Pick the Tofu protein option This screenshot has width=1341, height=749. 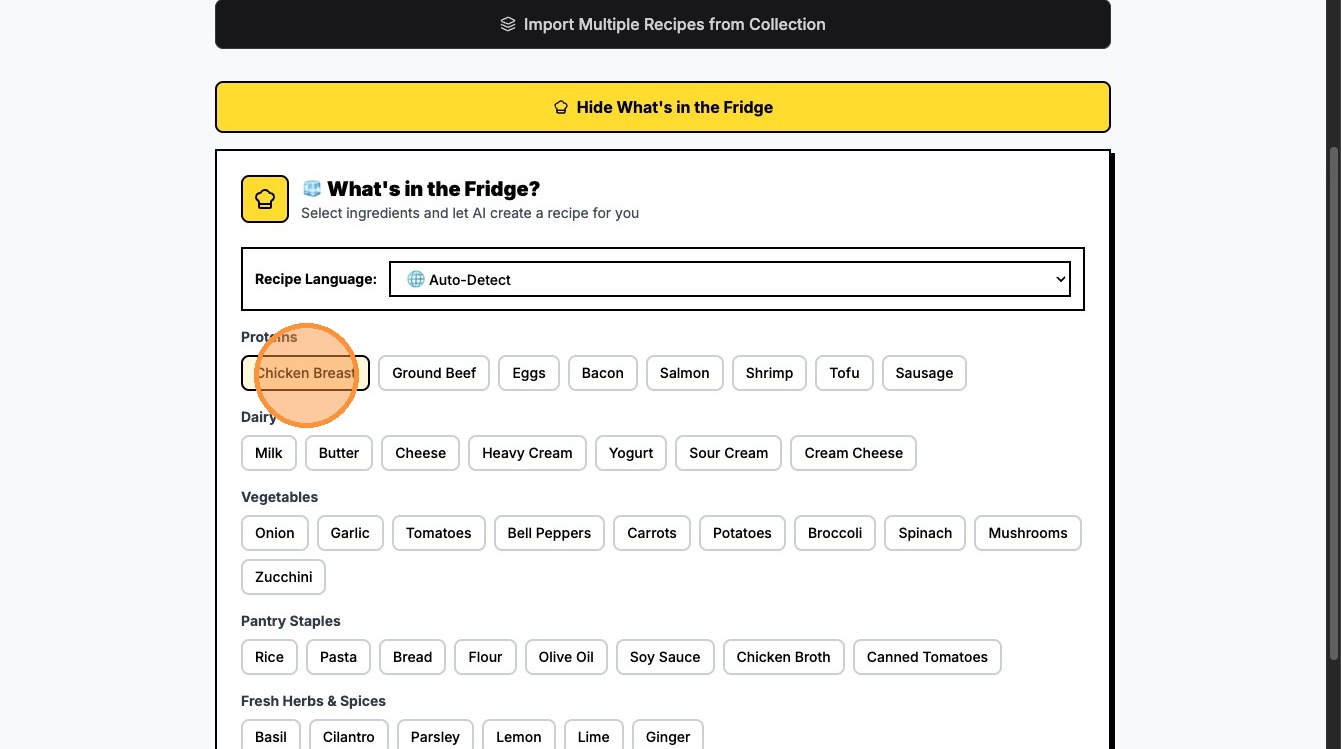(x=844, y=373)
